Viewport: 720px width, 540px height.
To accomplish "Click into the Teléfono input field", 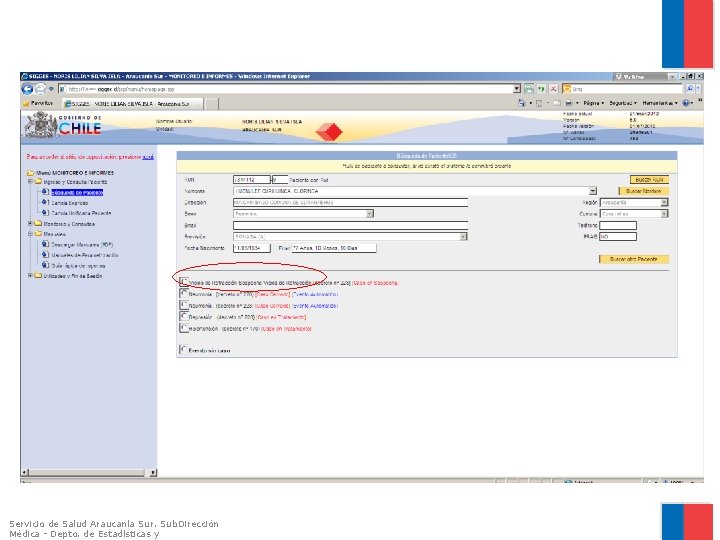I will tap(618, 225).
